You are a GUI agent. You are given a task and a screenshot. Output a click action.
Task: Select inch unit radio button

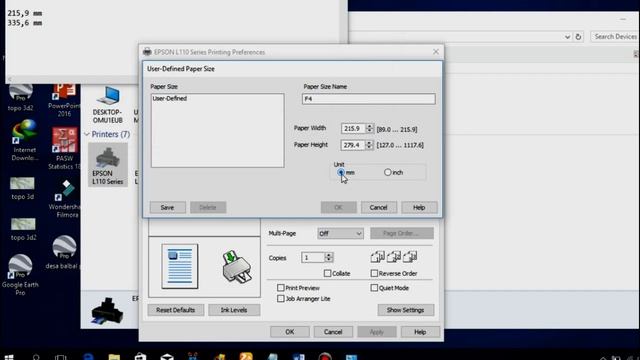click(x=387, y=172)
